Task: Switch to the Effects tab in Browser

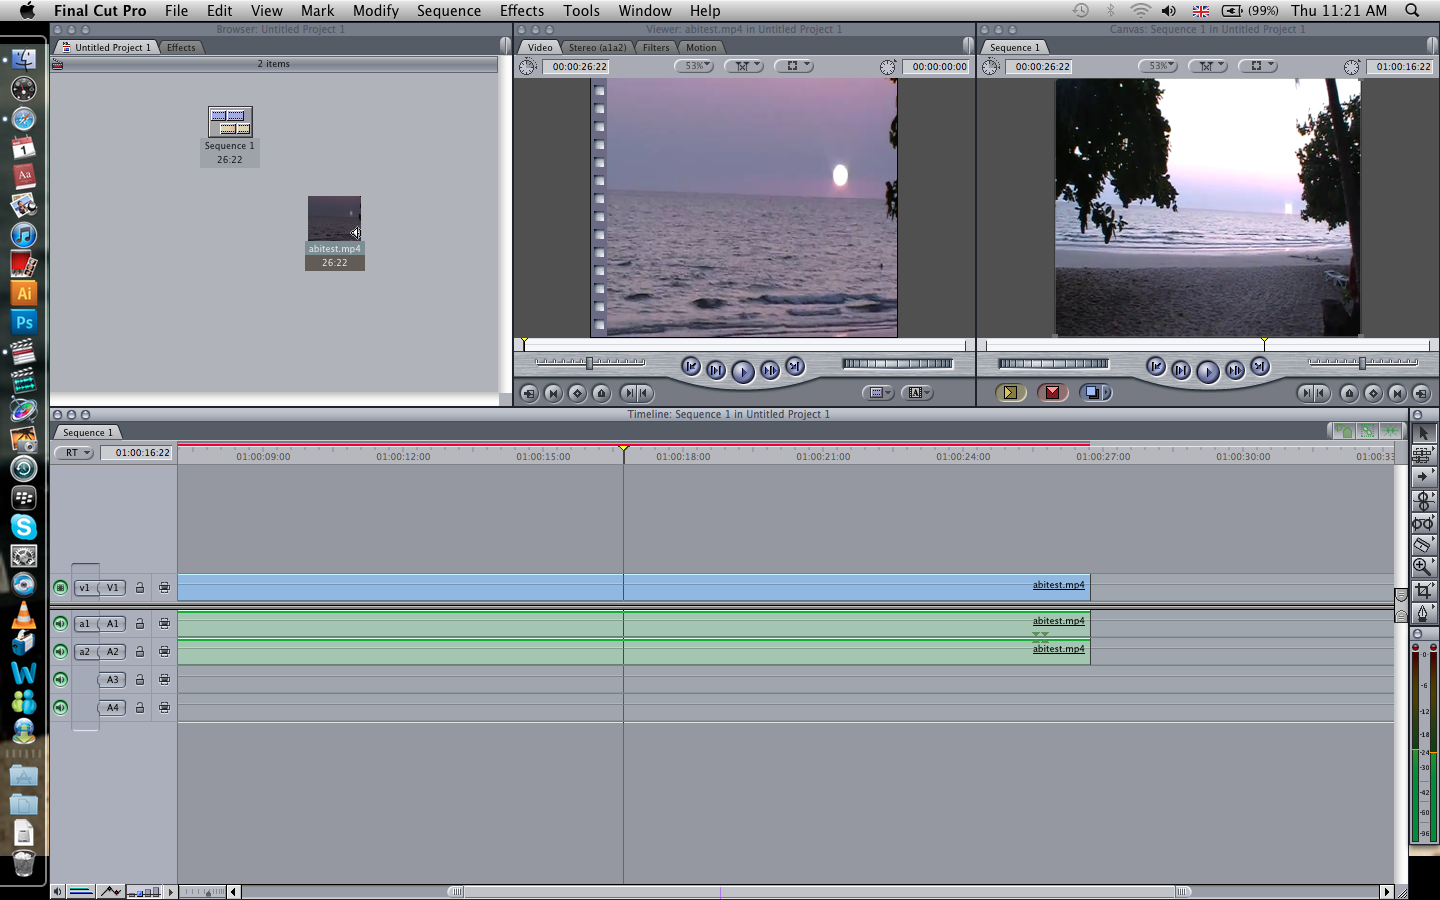Action: (x=181, y=47)
